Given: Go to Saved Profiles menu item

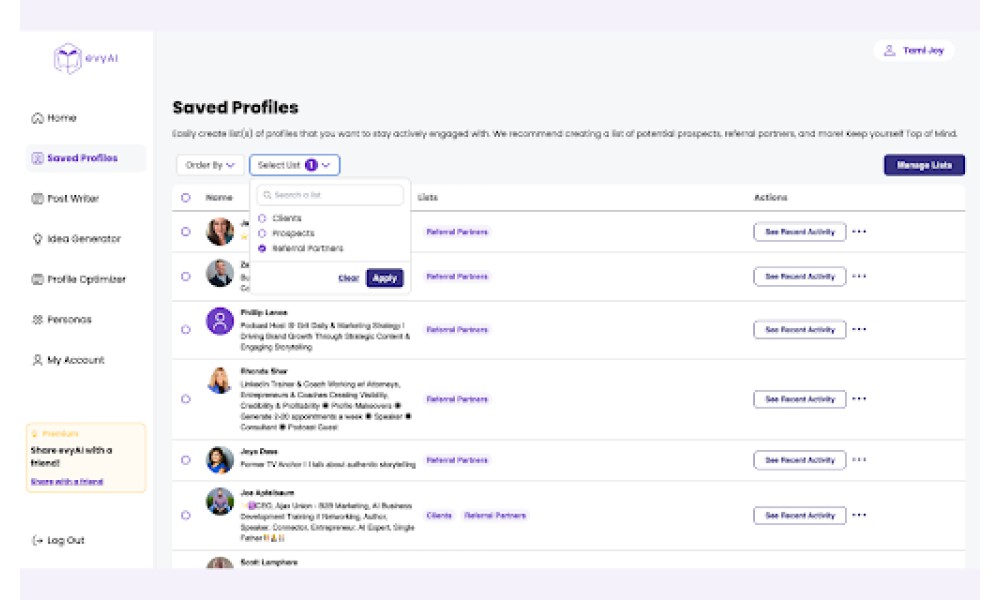Looking at the screenshot, I should tap(85, 158).
